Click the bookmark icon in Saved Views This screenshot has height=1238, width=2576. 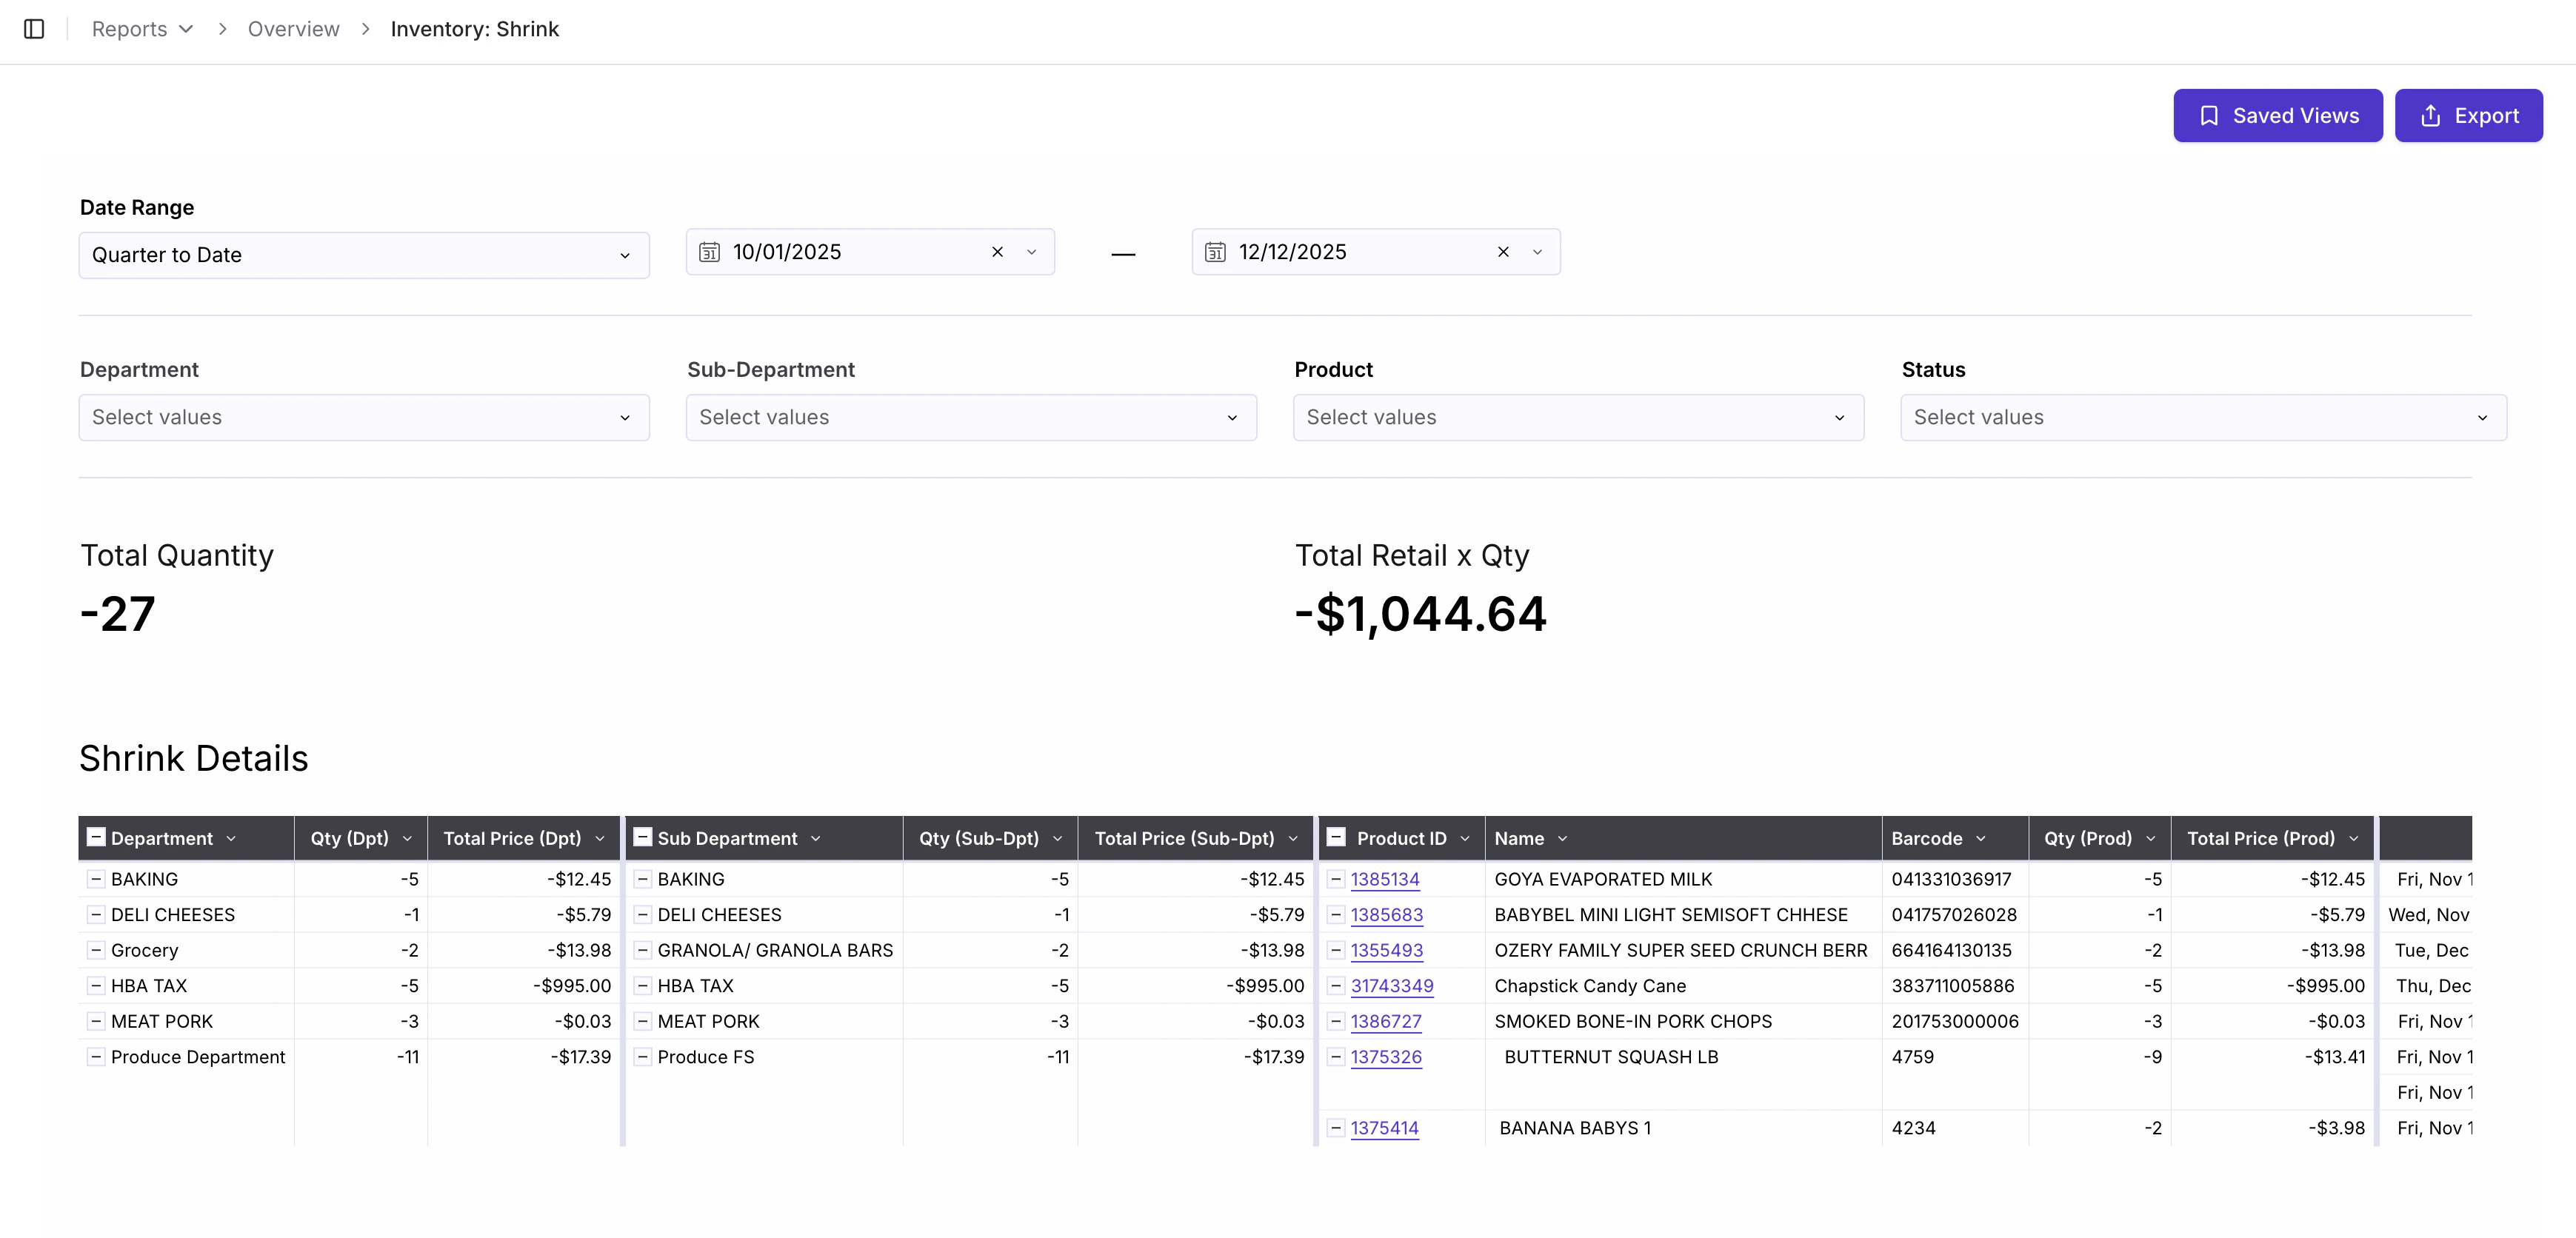tap(2209, 116)
